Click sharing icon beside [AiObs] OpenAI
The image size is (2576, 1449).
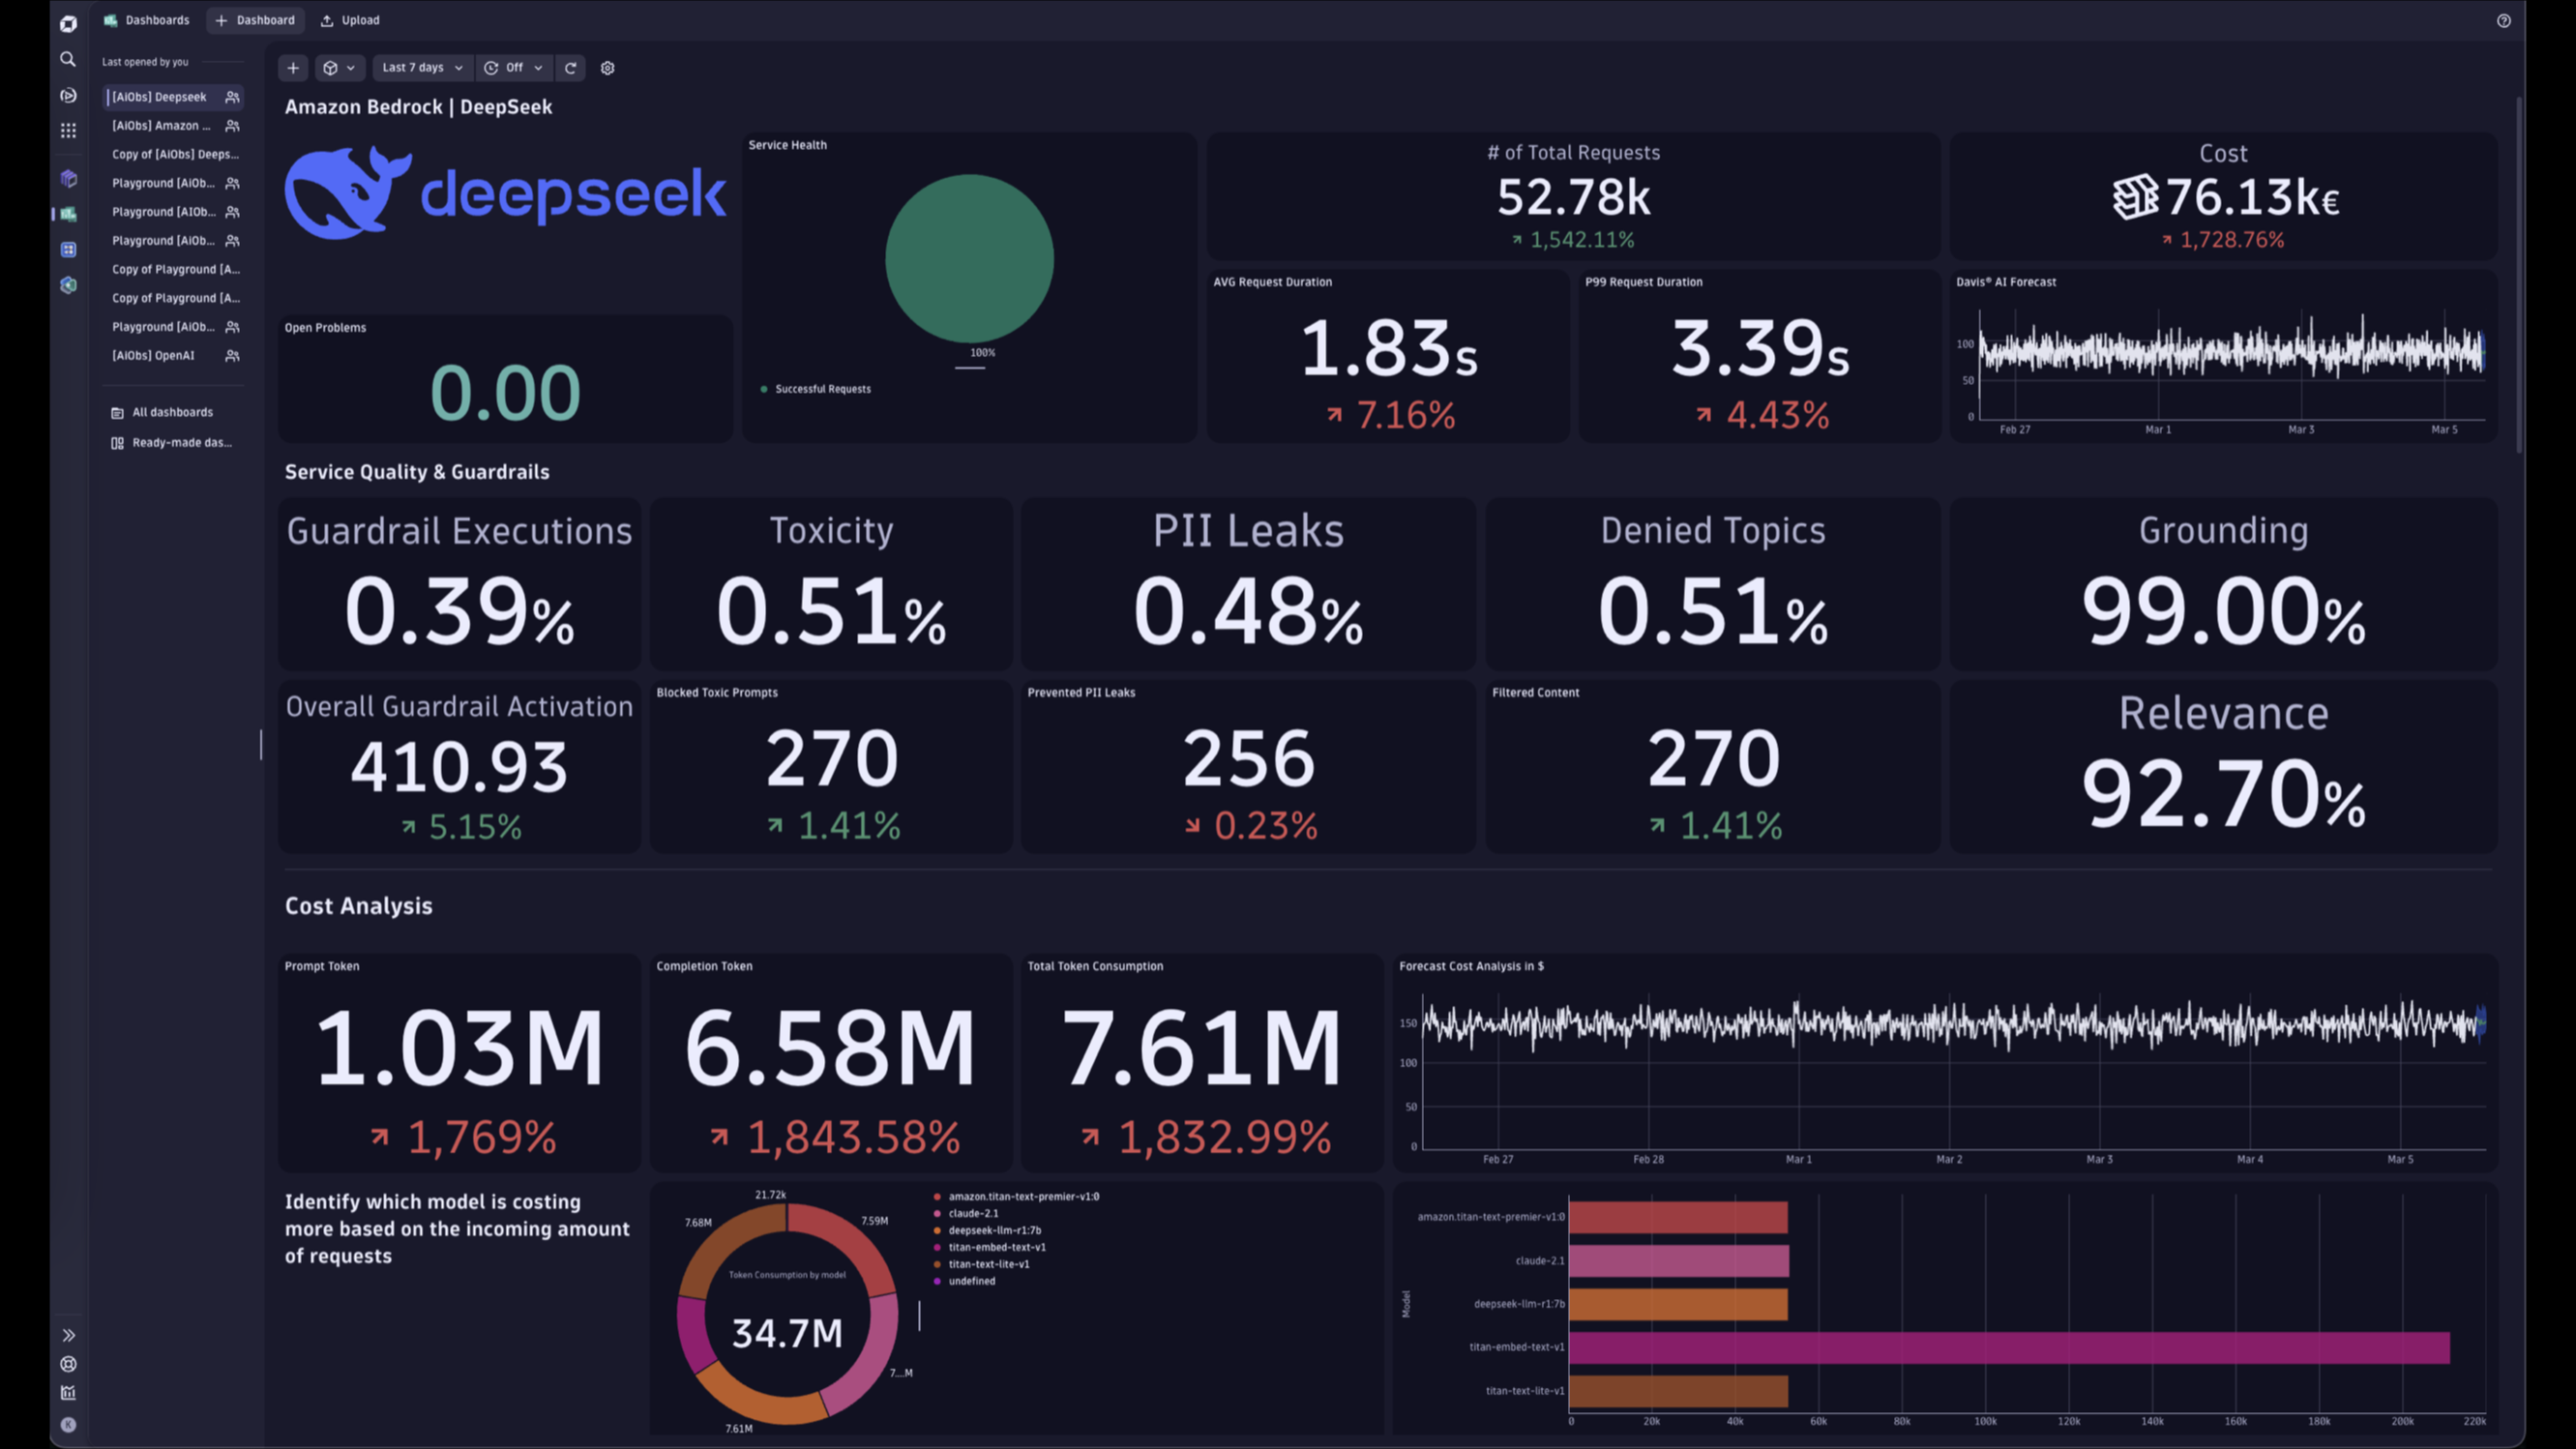coord(232,356)
